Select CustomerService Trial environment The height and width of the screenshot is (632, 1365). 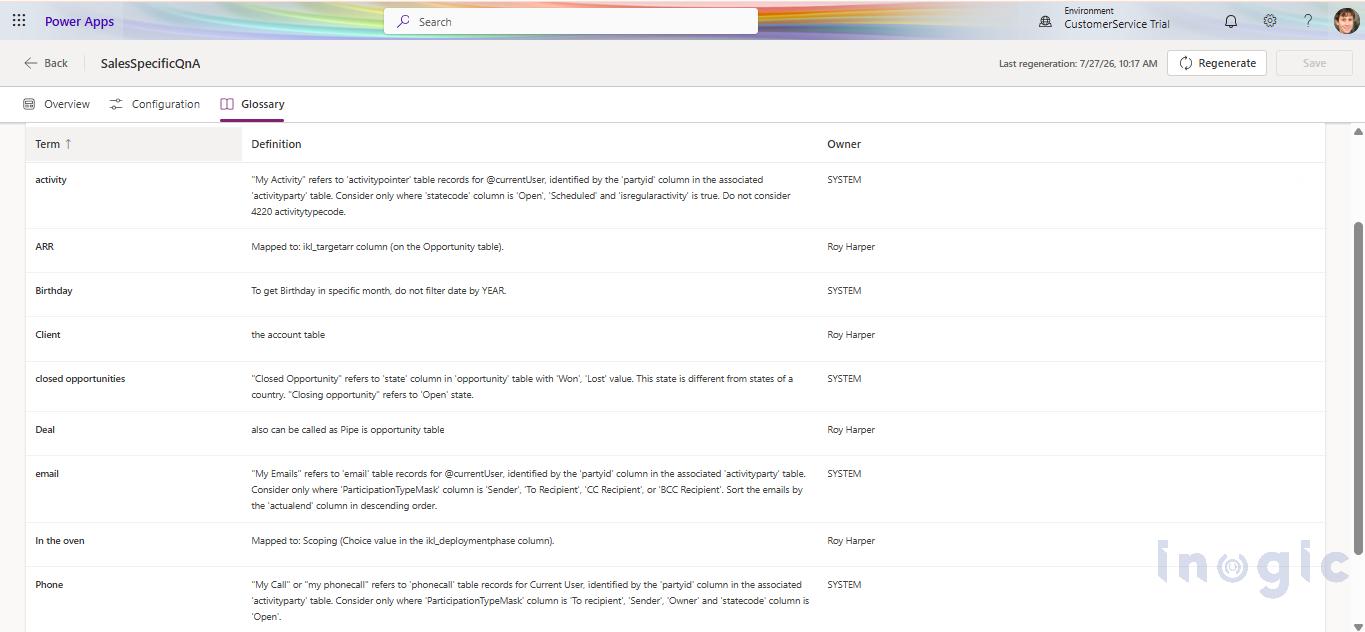[x=1116, y=24]
